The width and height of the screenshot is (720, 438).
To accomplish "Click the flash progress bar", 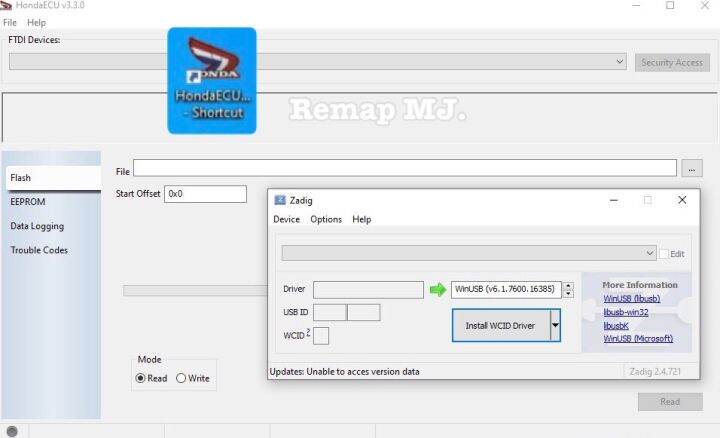I will (x=190, y=290).
